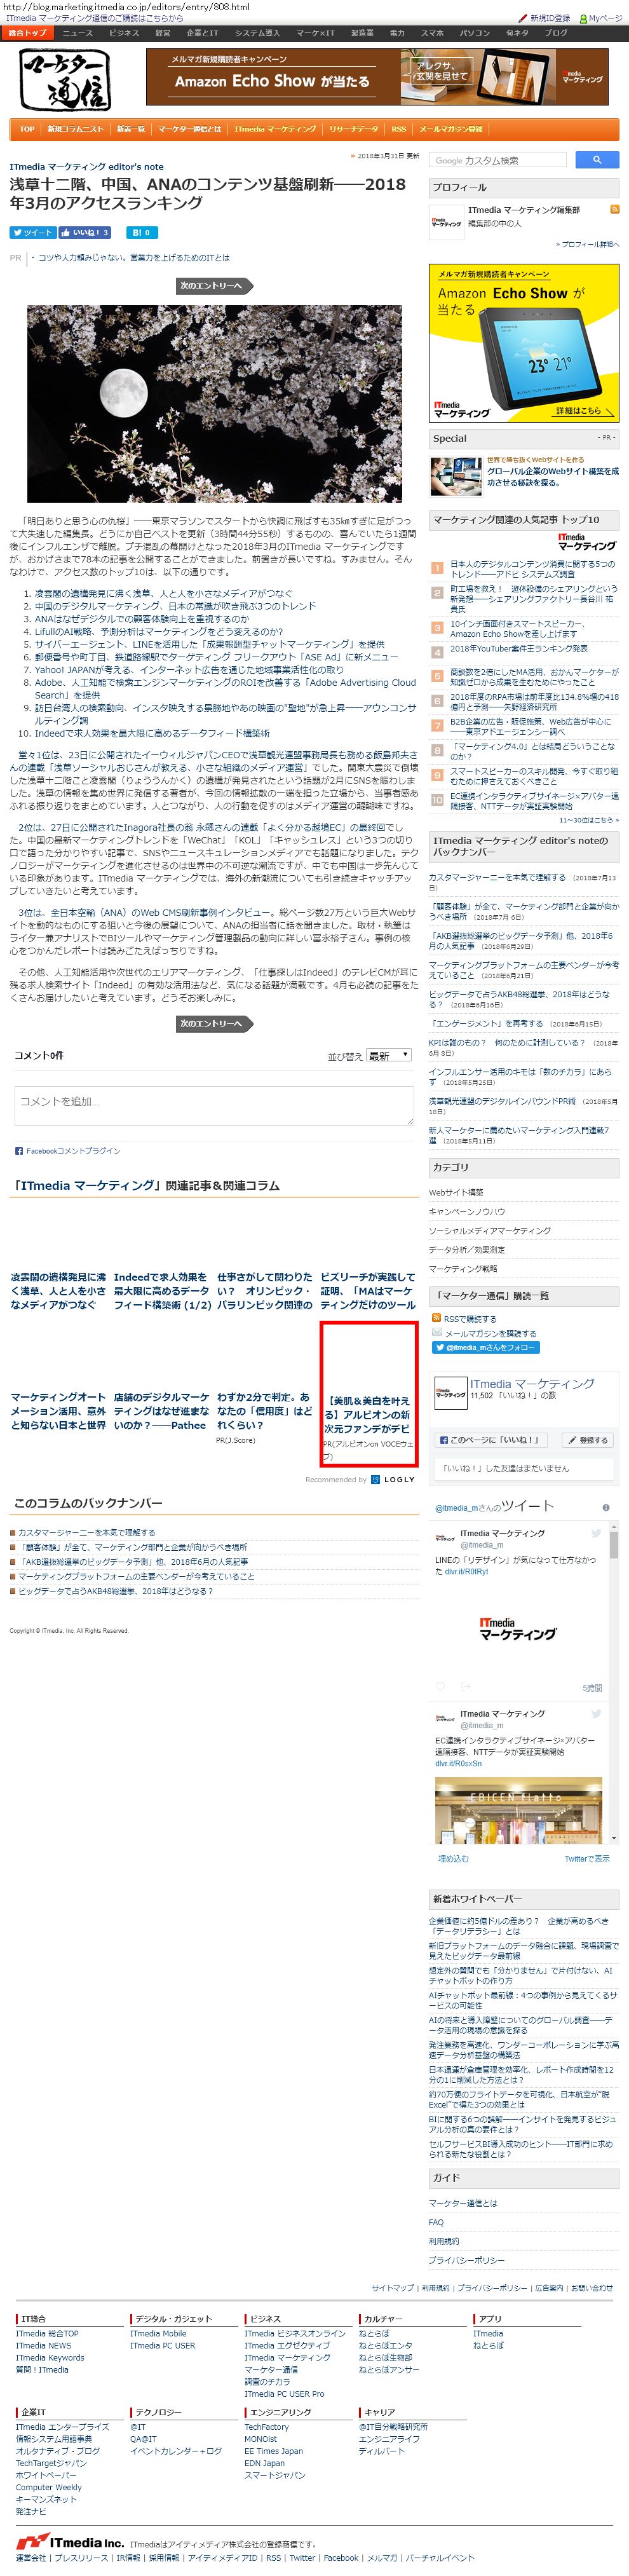Open the マーケター通信とは guide link
629x2576 pixels.
(x=463, y=2203)
